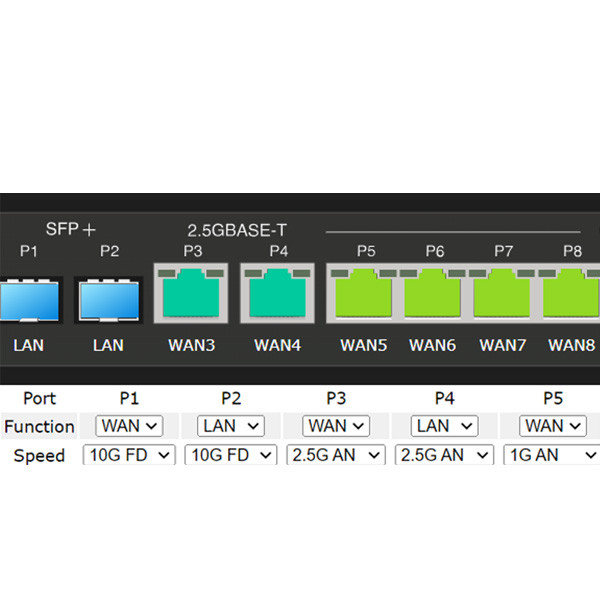600x600 pixels.
Task: Expand the P4 Speed 2.5G AN dropdown
Action: pyautogui.click(x=445, y=455)
